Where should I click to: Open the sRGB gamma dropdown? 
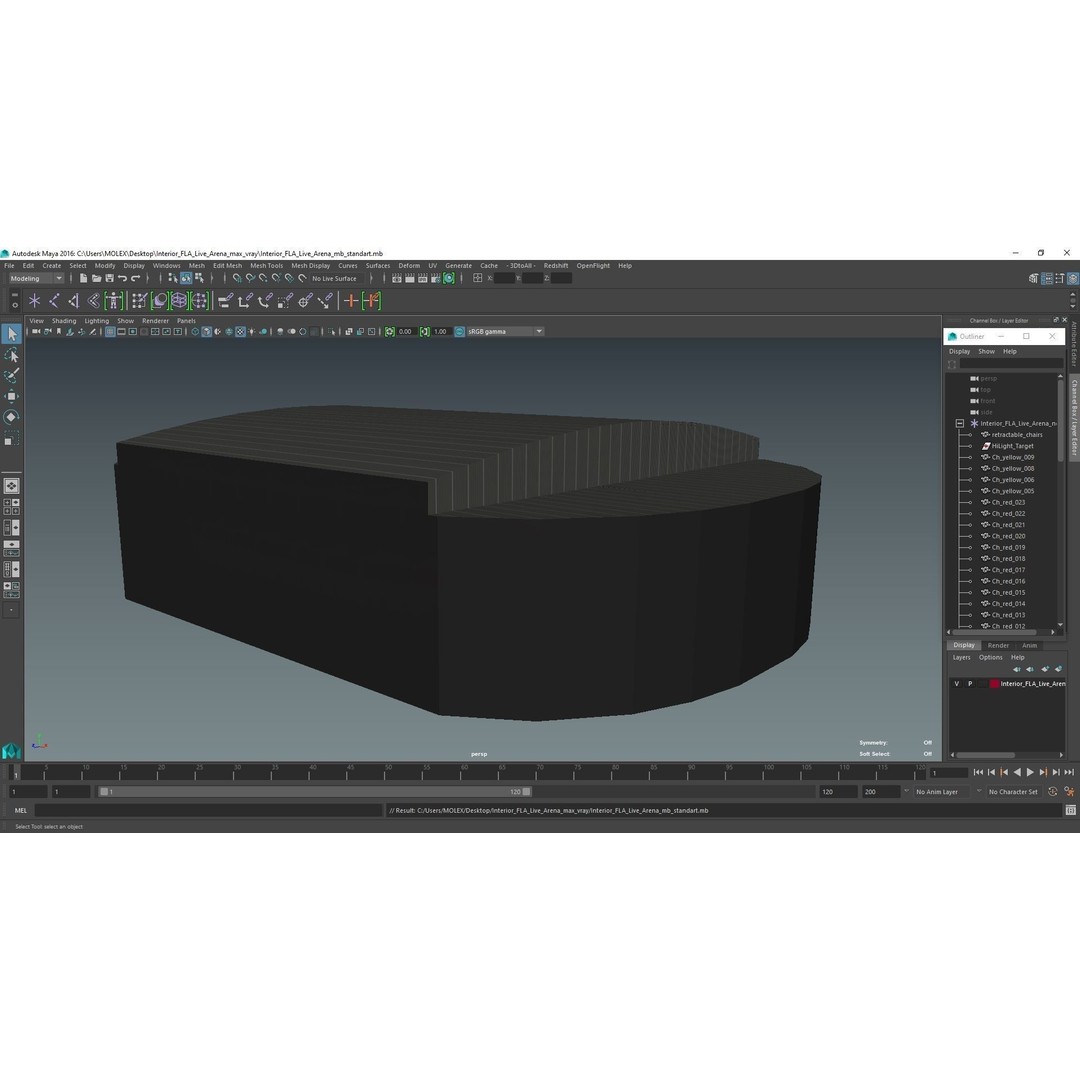(x=505, y=331)
